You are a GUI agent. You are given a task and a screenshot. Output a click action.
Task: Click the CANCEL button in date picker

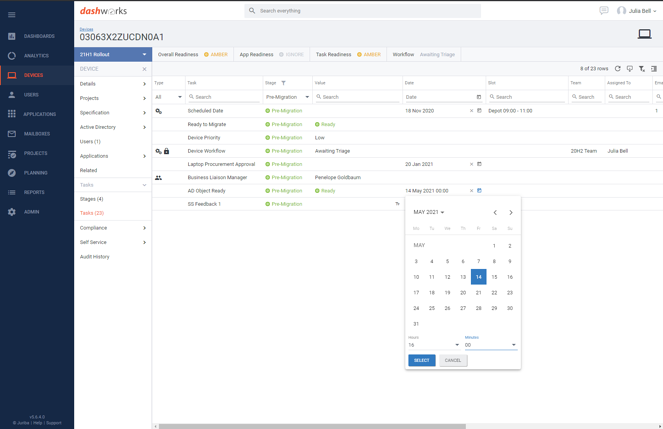[453, 360]
